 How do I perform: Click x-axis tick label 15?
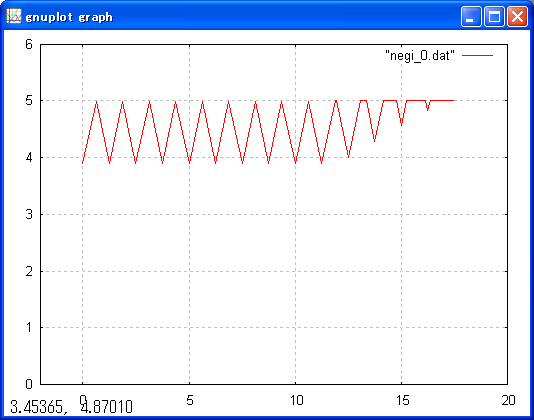coord(403,400)
